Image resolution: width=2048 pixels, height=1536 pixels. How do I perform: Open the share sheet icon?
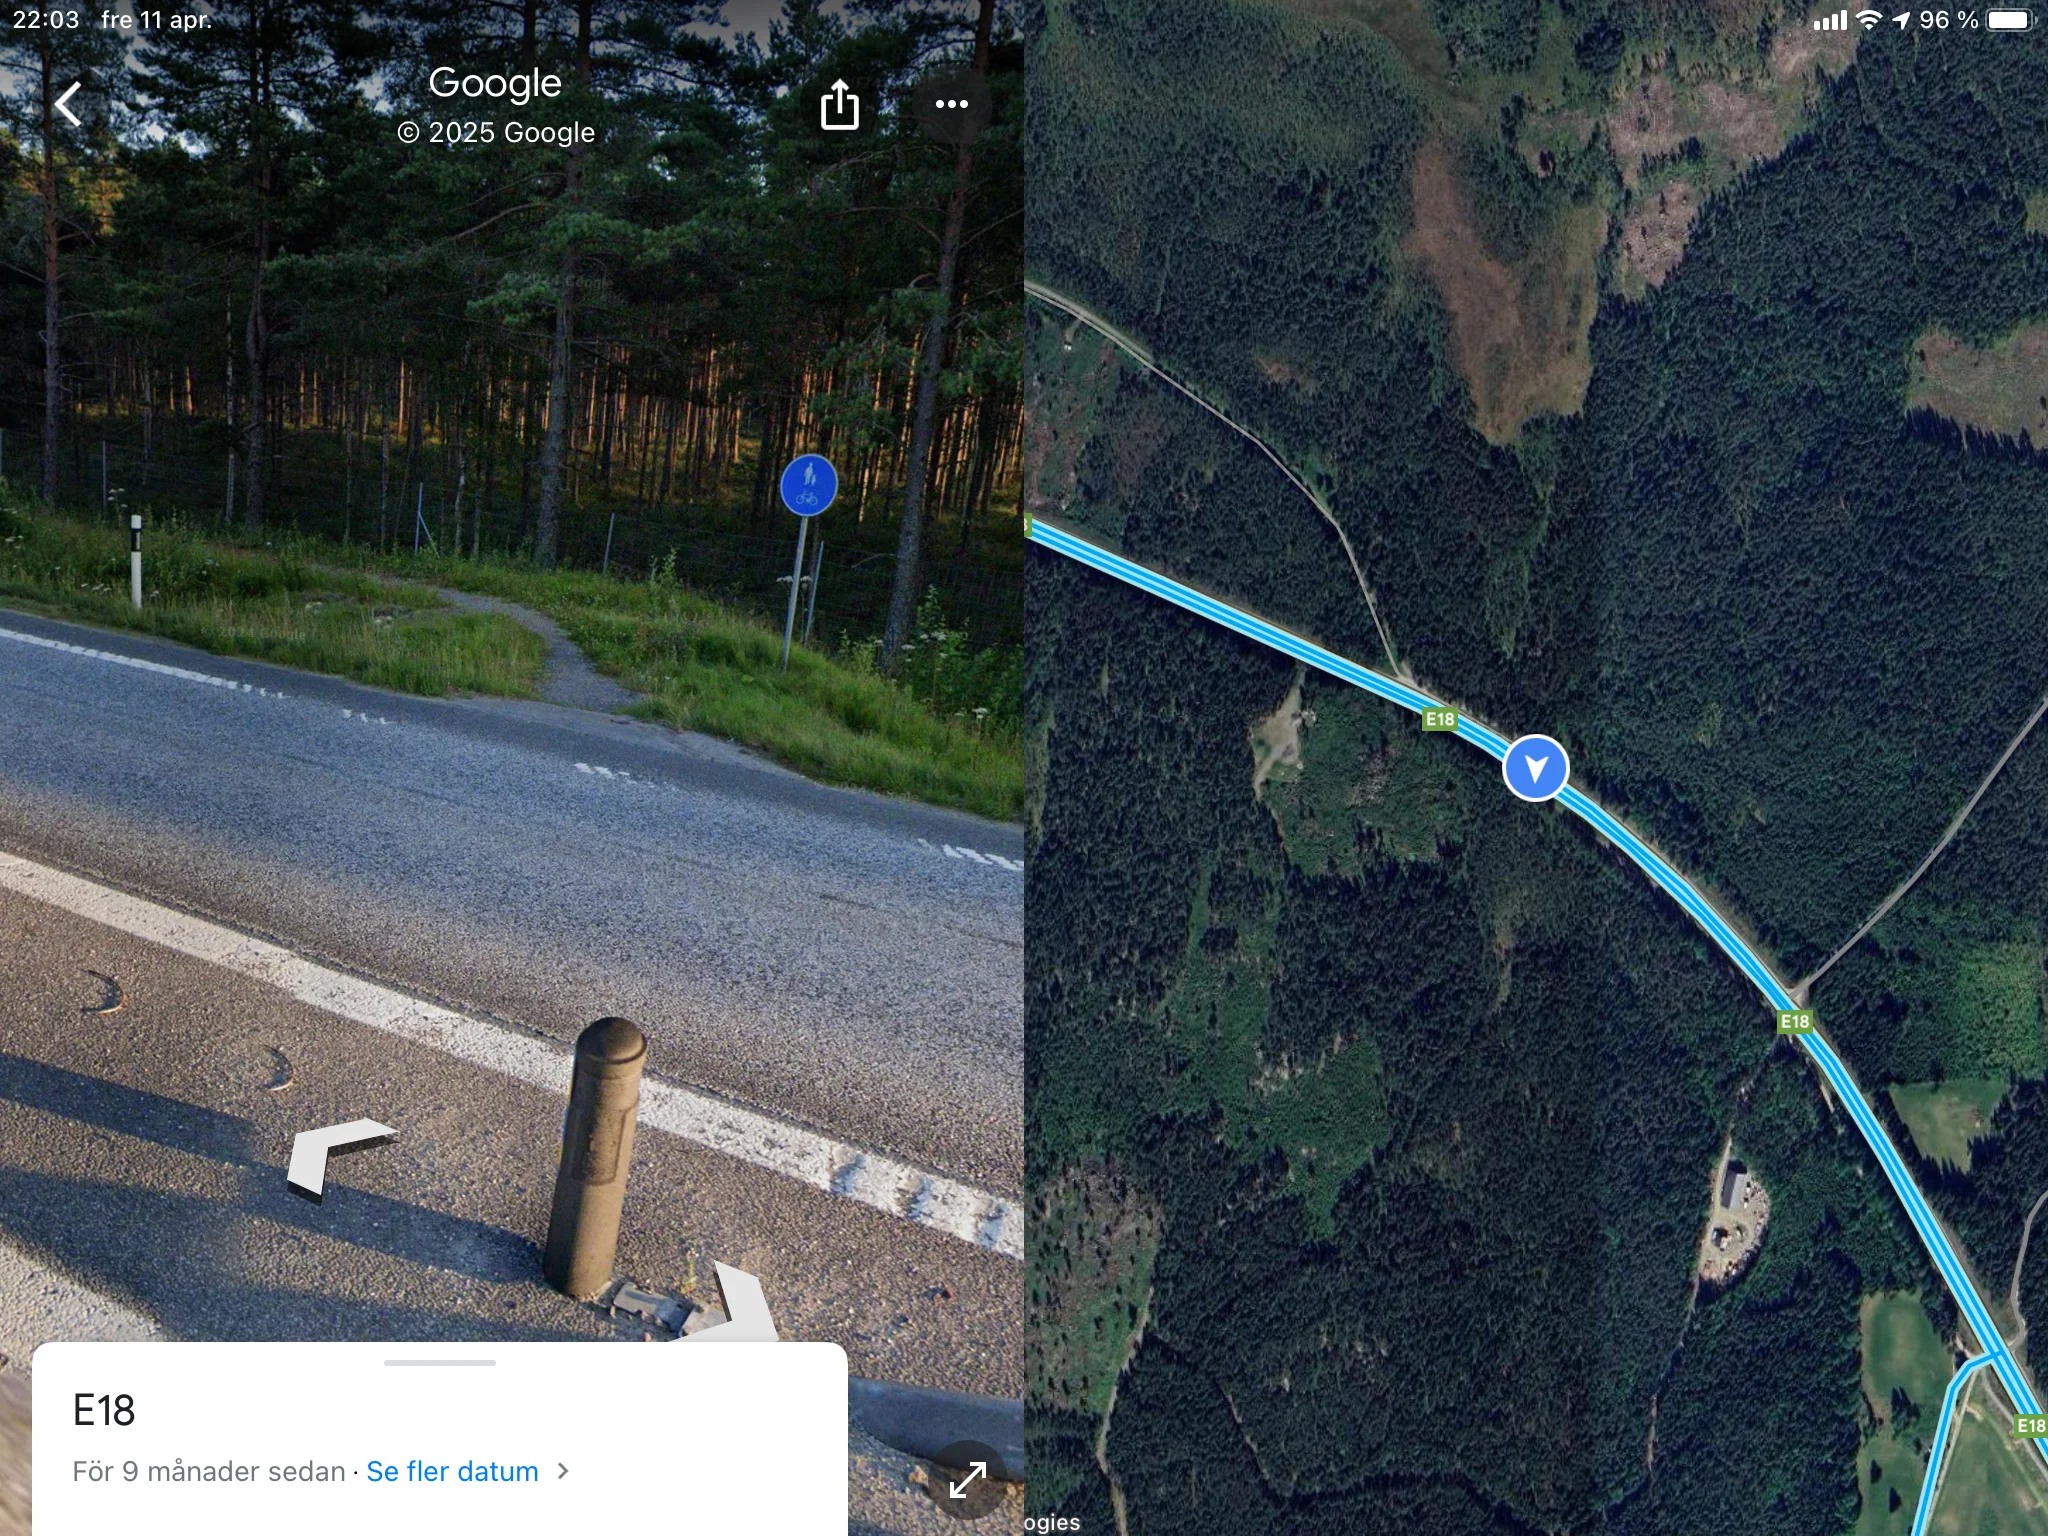point(840,104)
